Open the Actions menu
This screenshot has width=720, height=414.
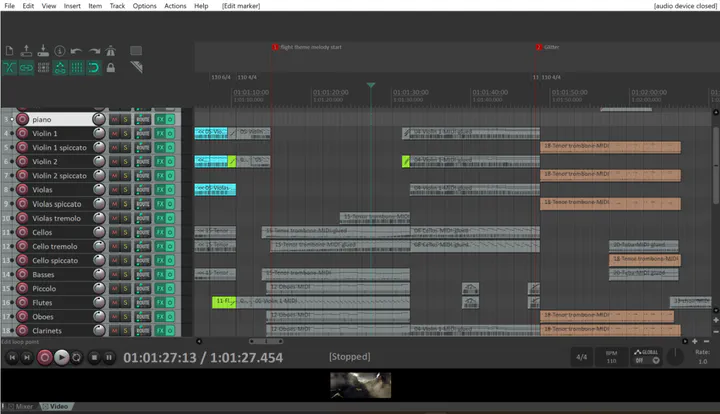click(x=175, y=6)
